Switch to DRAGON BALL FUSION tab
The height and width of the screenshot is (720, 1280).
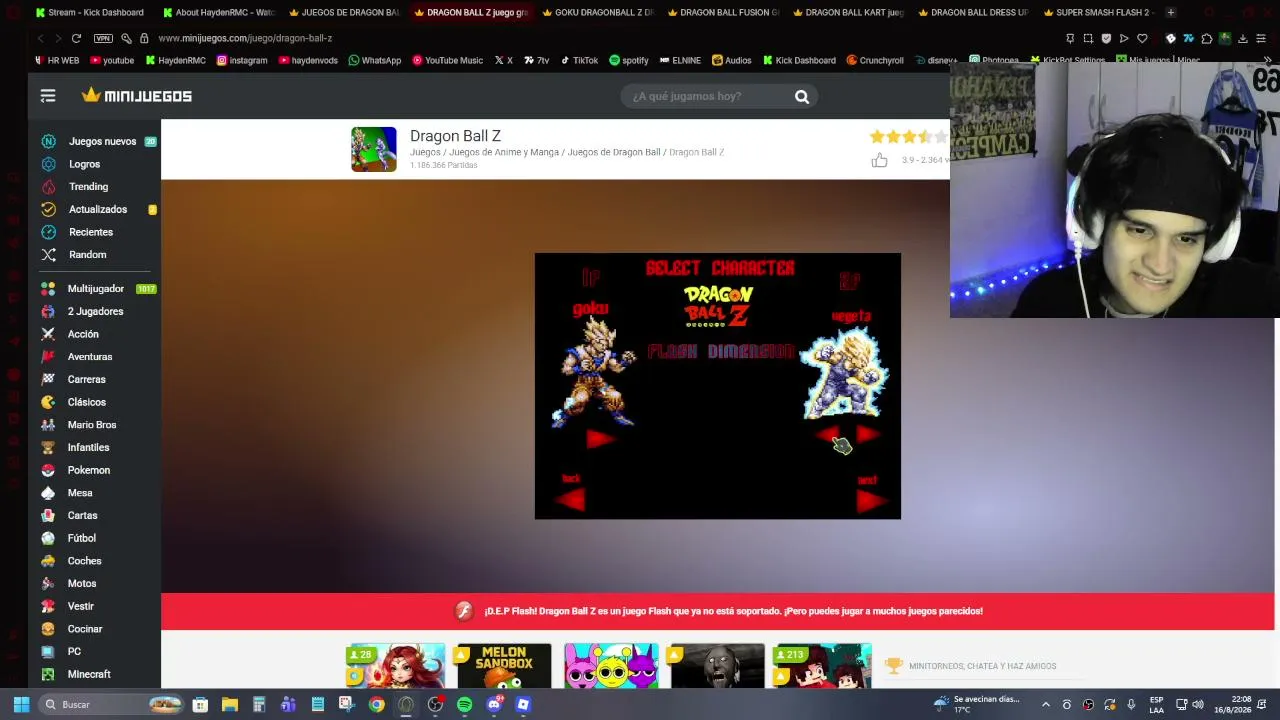click(x=721, y=12)
